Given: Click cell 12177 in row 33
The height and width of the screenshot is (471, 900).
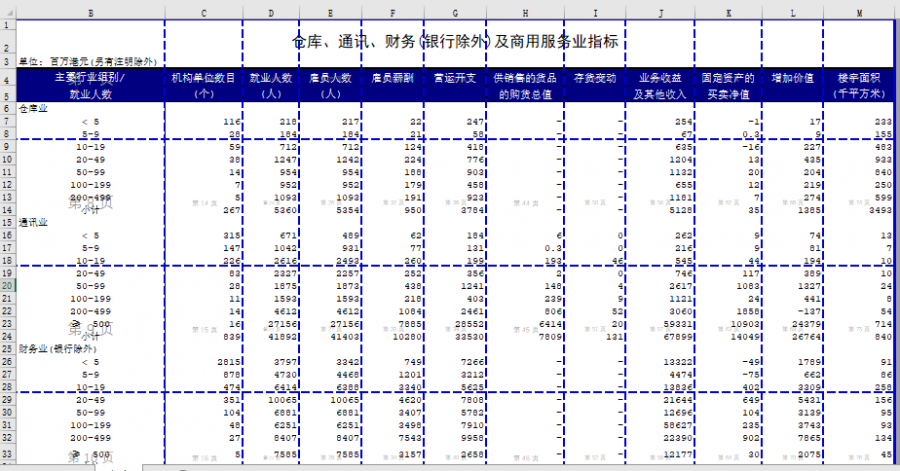Looking at the screenshot, I should click(x=677, y=454).
